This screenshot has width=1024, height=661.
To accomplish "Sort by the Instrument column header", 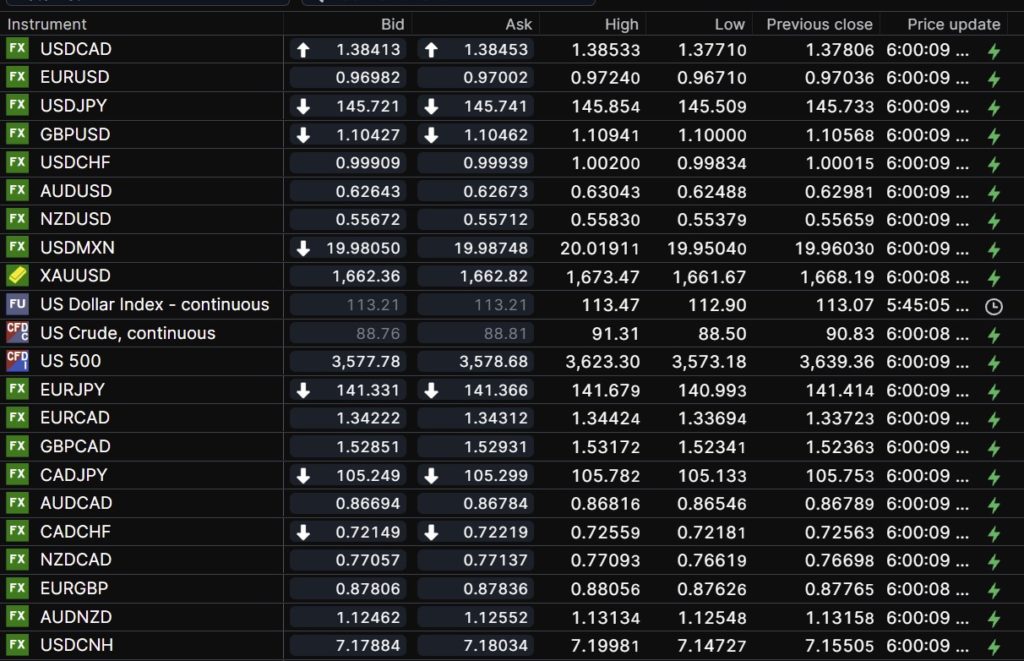I will coord(47,24).
